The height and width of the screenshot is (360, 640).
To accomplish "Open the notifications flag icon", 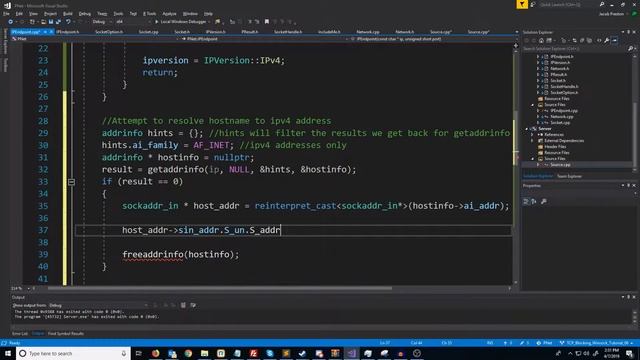I will [x=522, y=4].
